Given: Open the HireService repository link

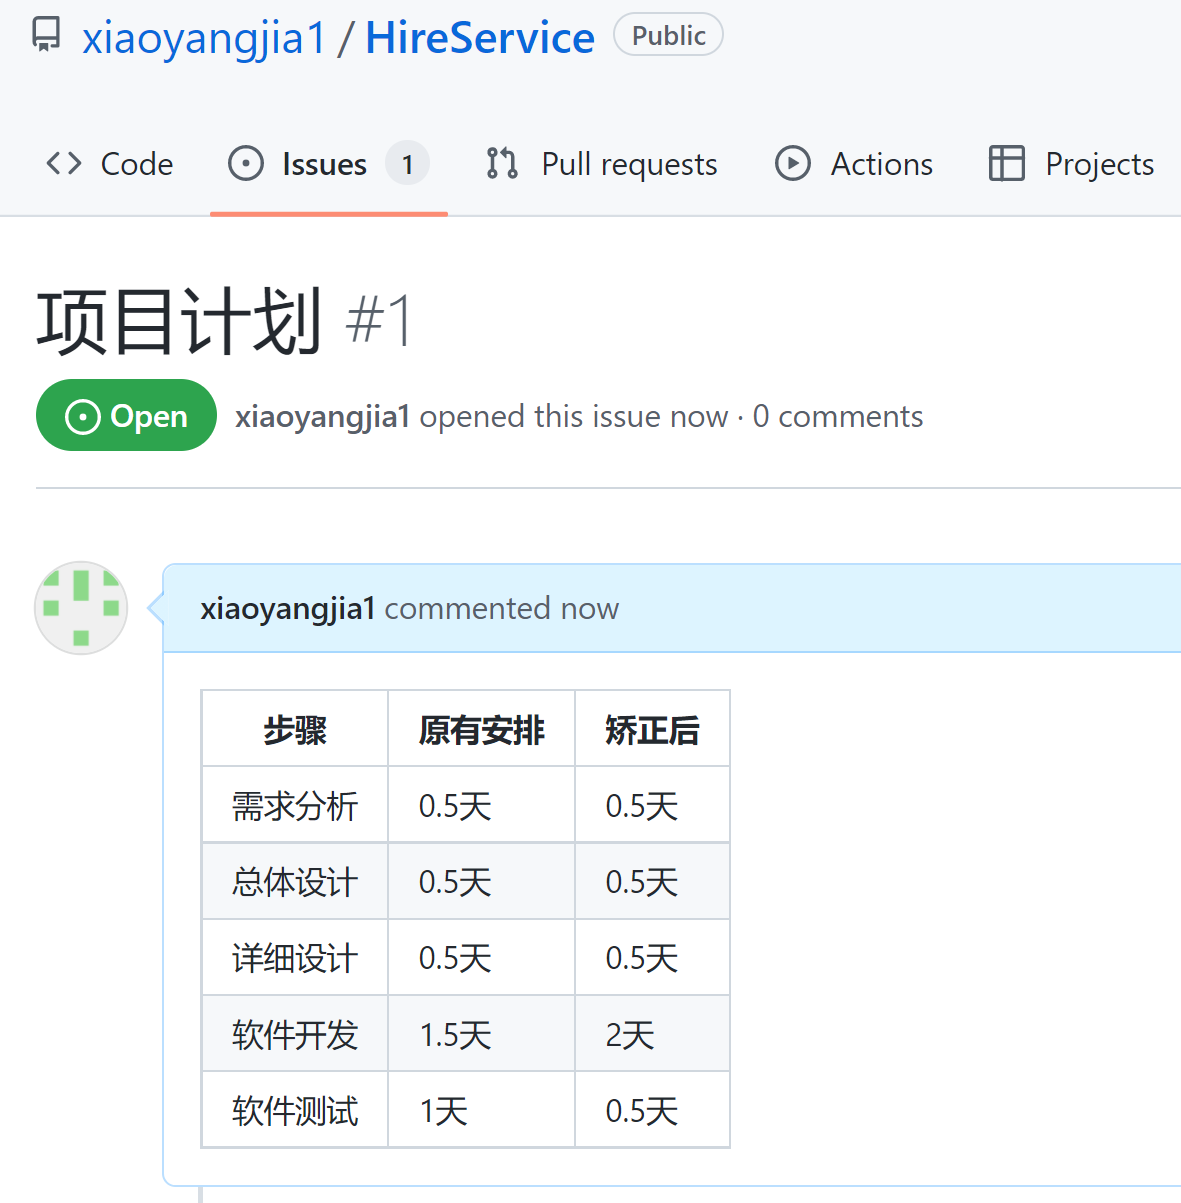Looking at the screenshot, I should click(480, 38).
